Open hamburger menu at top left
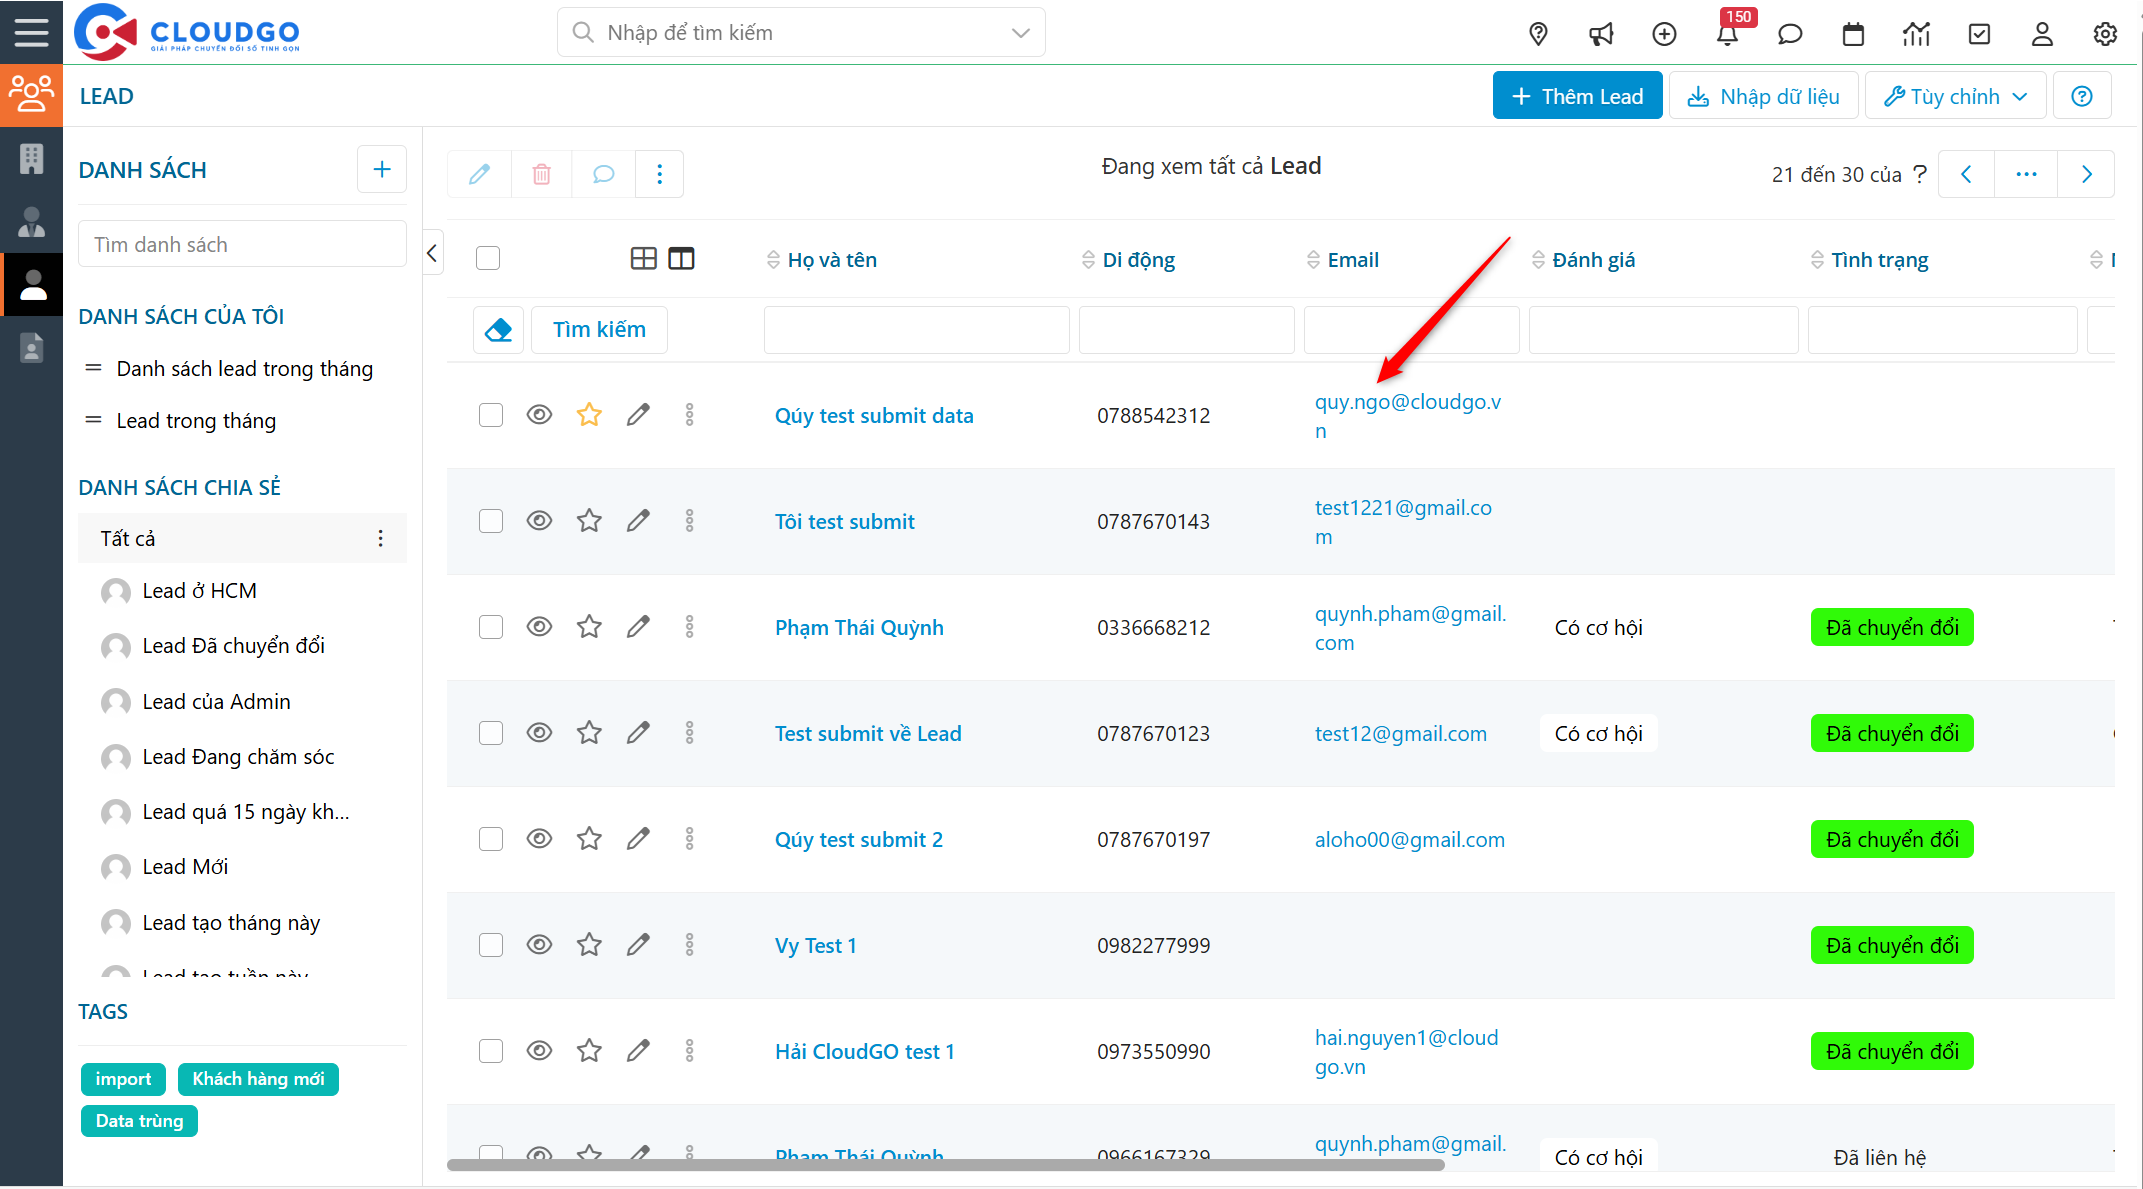 pyautogui.click(x=31, y=32)
